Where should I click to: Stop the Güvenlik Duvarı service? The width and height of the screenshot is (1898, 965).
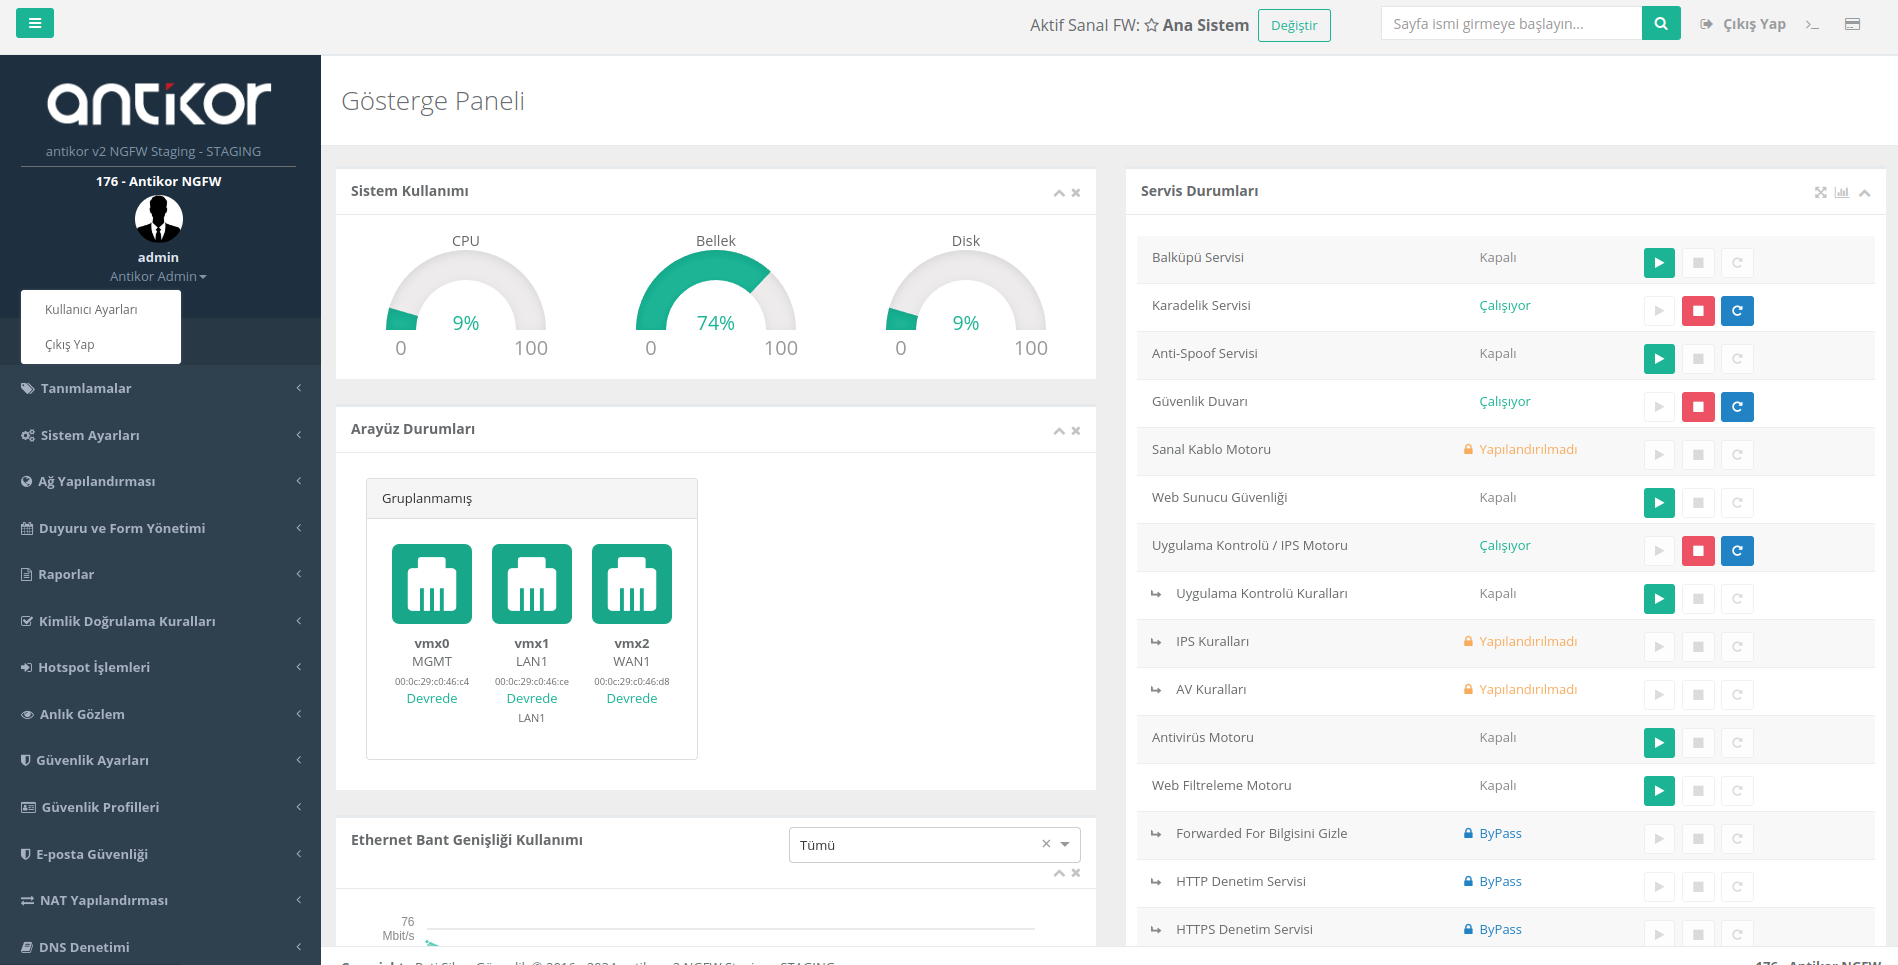click(1698, 407)
